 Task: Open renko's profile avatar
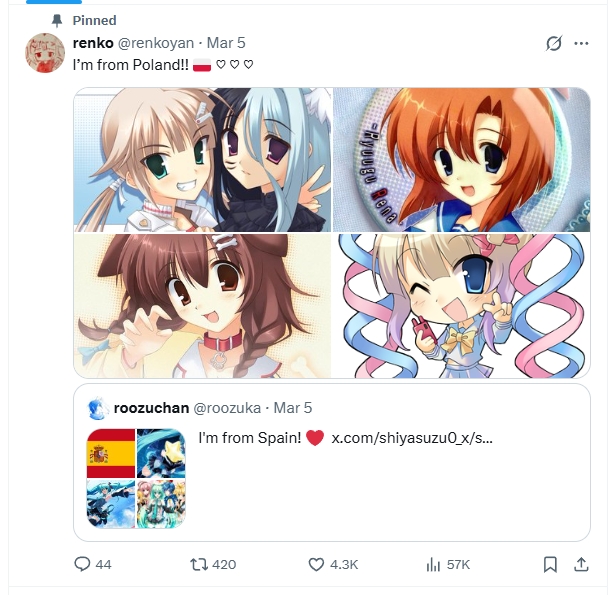45,53
